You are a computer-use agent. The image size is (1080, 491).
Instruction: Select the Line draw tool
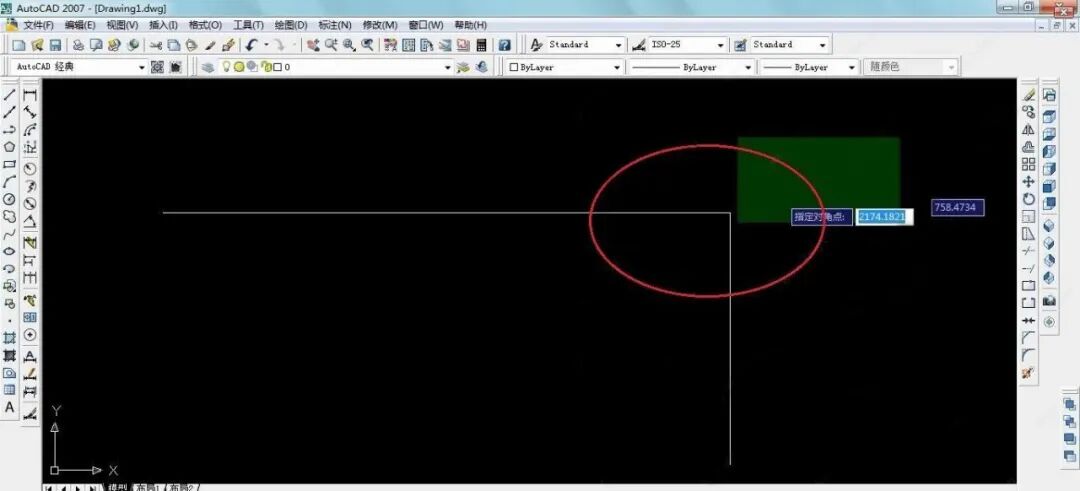pyautogui.click(x=10, y=94)
